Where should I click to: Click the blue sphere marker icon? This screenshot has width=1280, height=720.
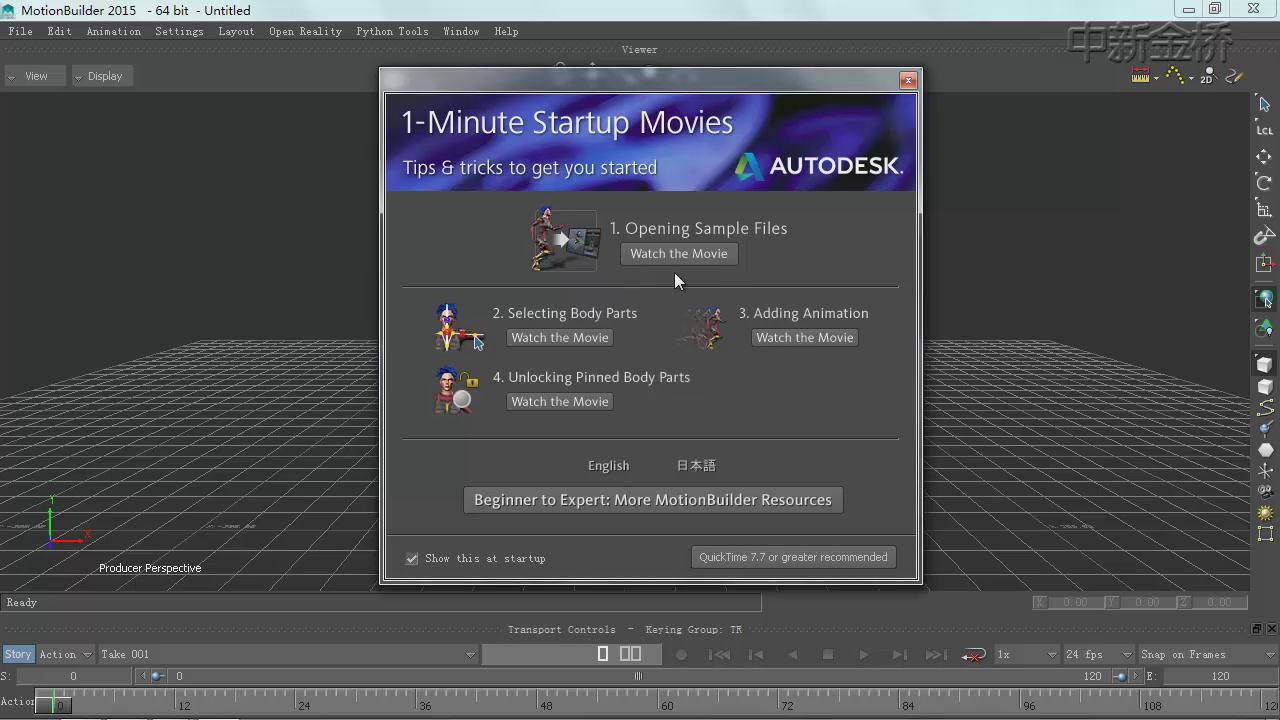[x=1264, y=428]
